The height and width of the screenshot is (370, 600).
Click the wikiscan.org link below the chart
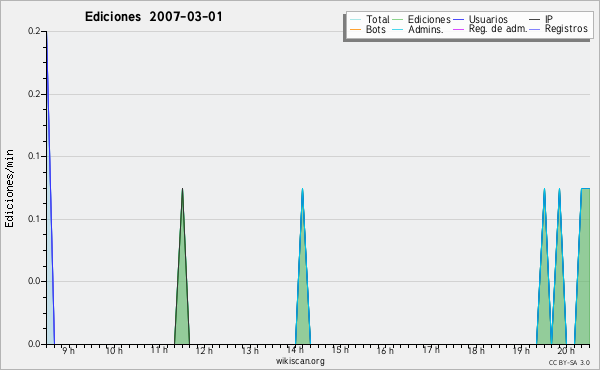pos(300,361)
